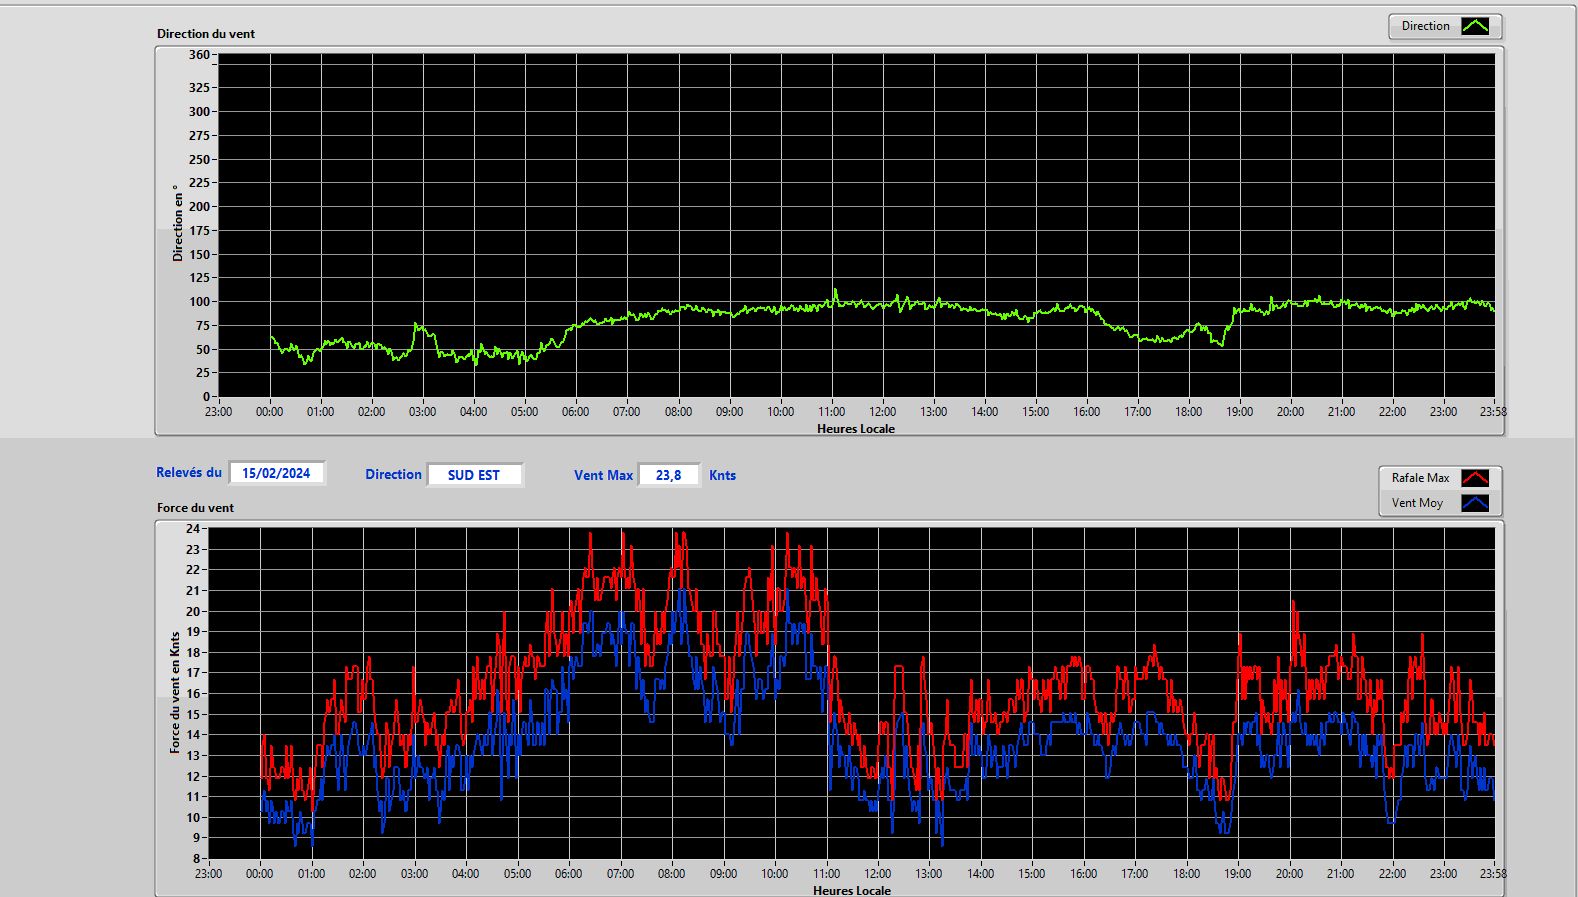Click the Direction field showing SUD EST
The width and height of the screenshot is (1578, 897).
(474, 475)
